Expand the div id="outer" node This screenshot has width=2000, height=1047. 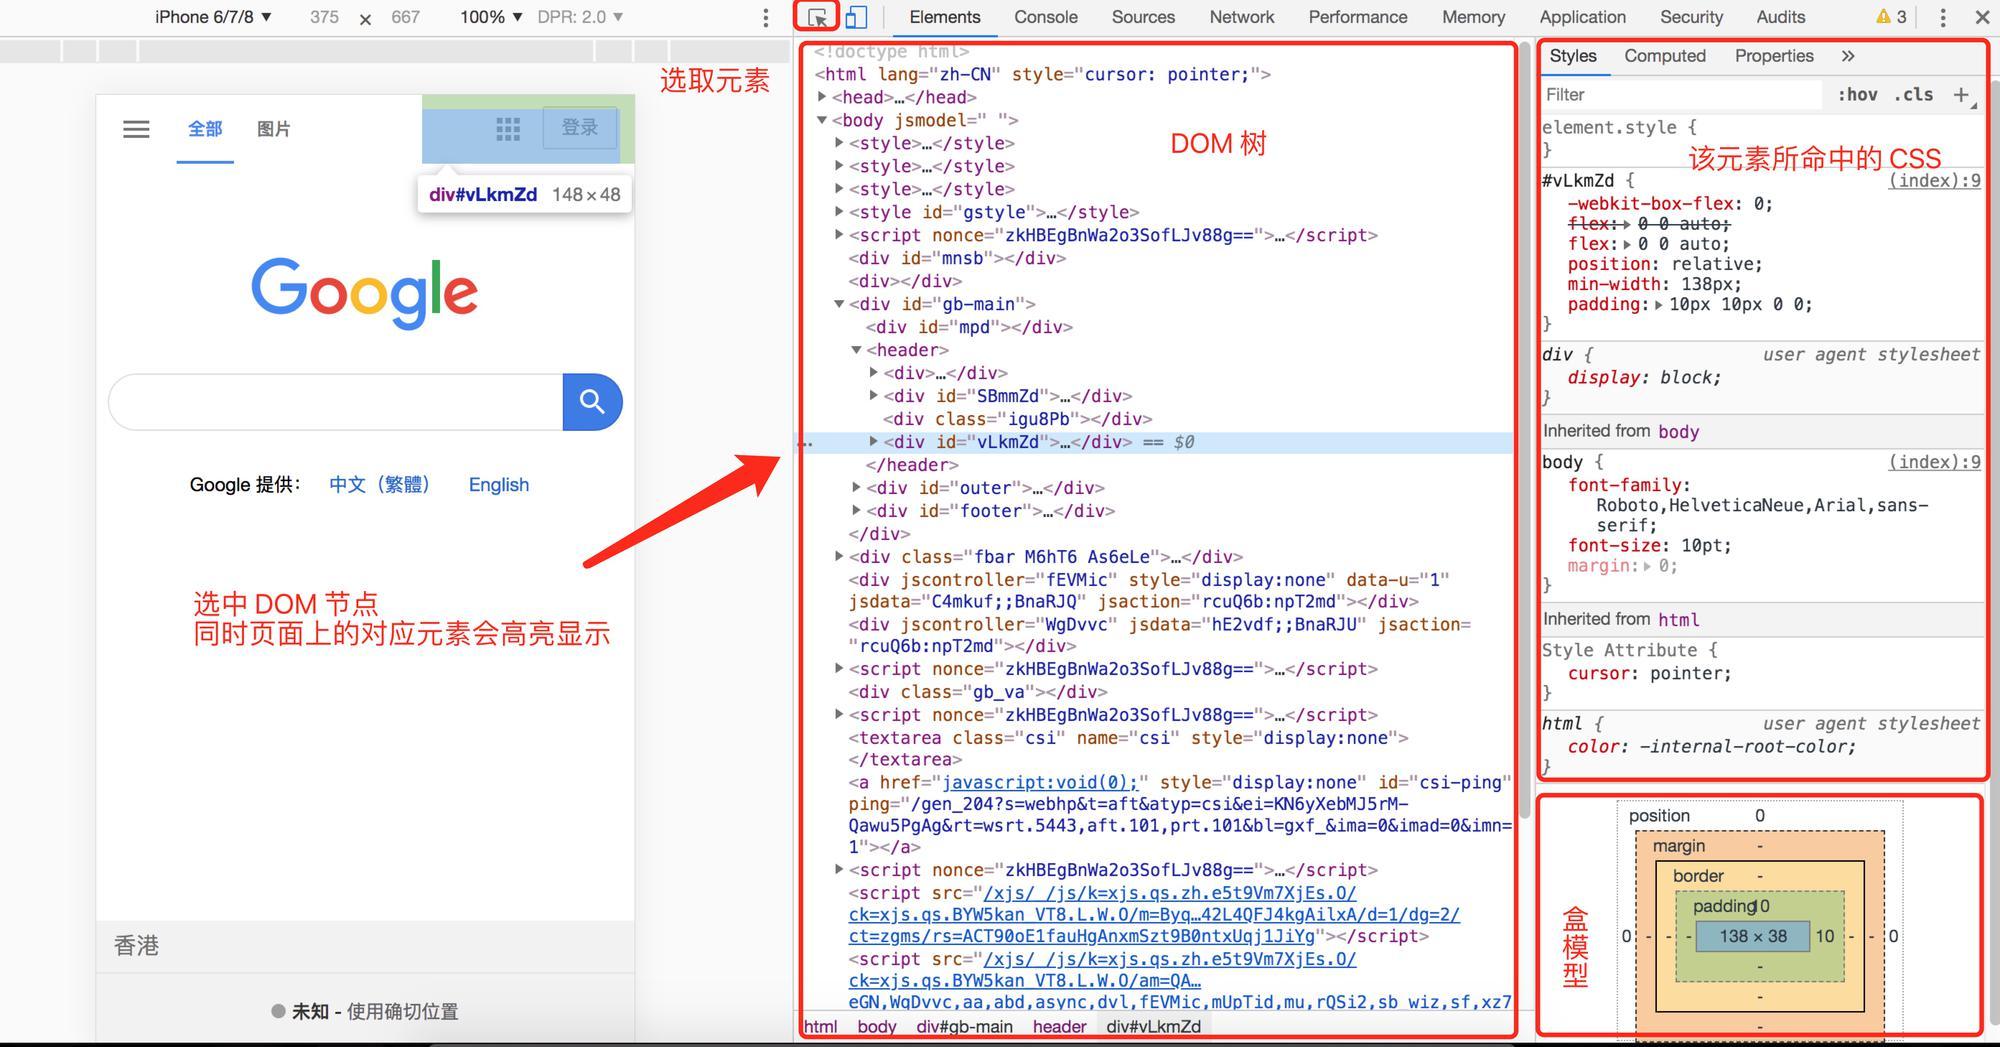click(857, 487)
